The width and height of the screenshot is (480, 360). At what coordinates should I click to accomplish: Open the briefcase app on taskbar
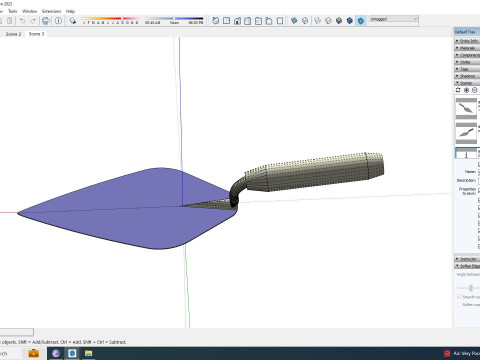34,353
